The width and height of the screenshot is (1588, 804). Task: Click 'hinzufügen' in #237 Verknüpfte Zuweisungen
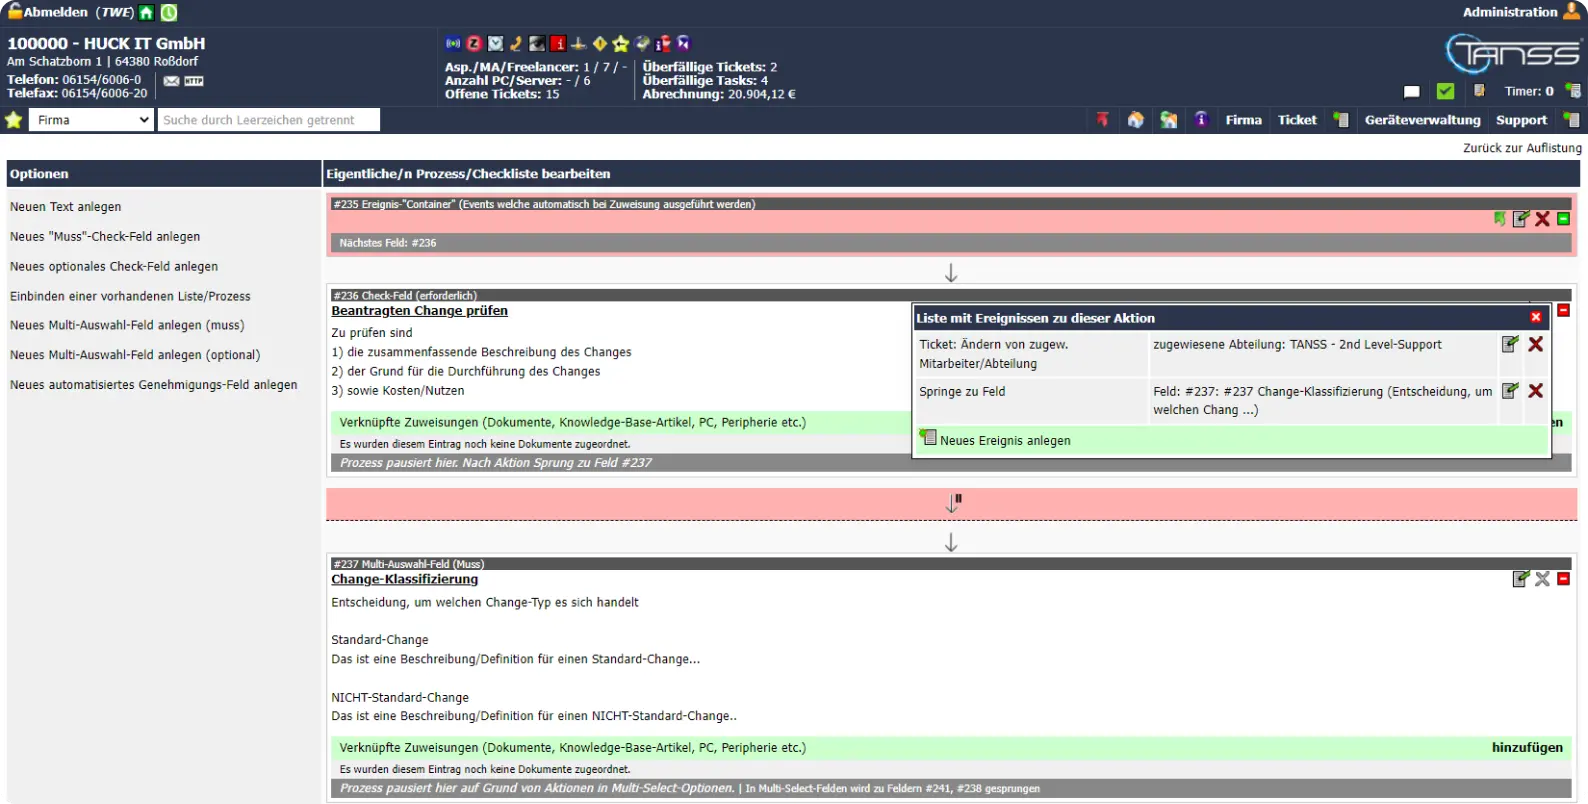pos(1527,748)
